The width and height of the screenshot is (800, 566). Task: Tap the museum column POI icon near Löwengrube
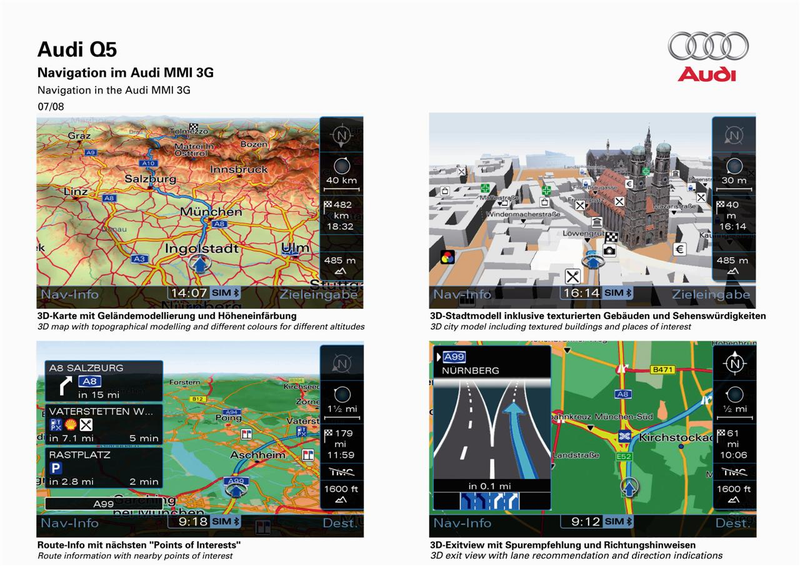pyautogui.click(x=596, y=223)
